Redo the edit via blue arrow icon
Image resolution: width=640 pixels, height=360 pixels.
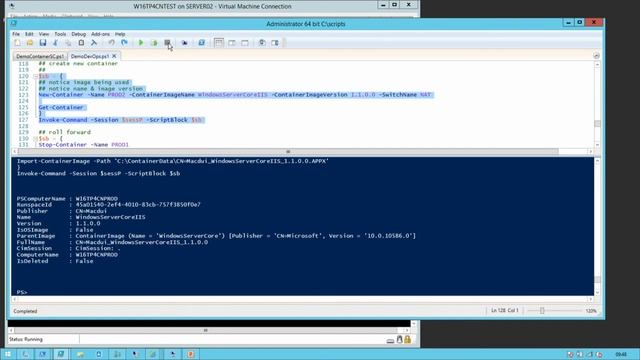pyautogui.click(x=124, y=43)
